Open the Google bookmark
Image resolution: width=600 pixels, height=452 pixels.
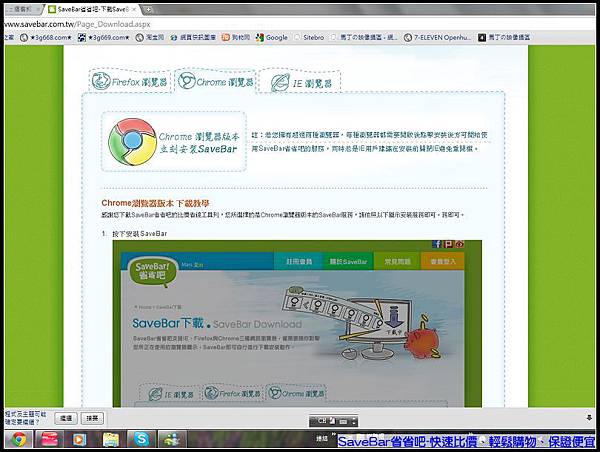click(x=272, y=38)
